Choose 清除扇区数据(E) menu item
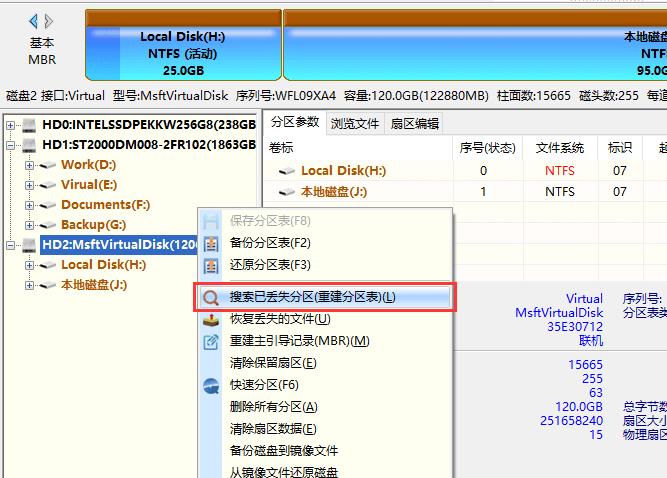 click(325, 429)
